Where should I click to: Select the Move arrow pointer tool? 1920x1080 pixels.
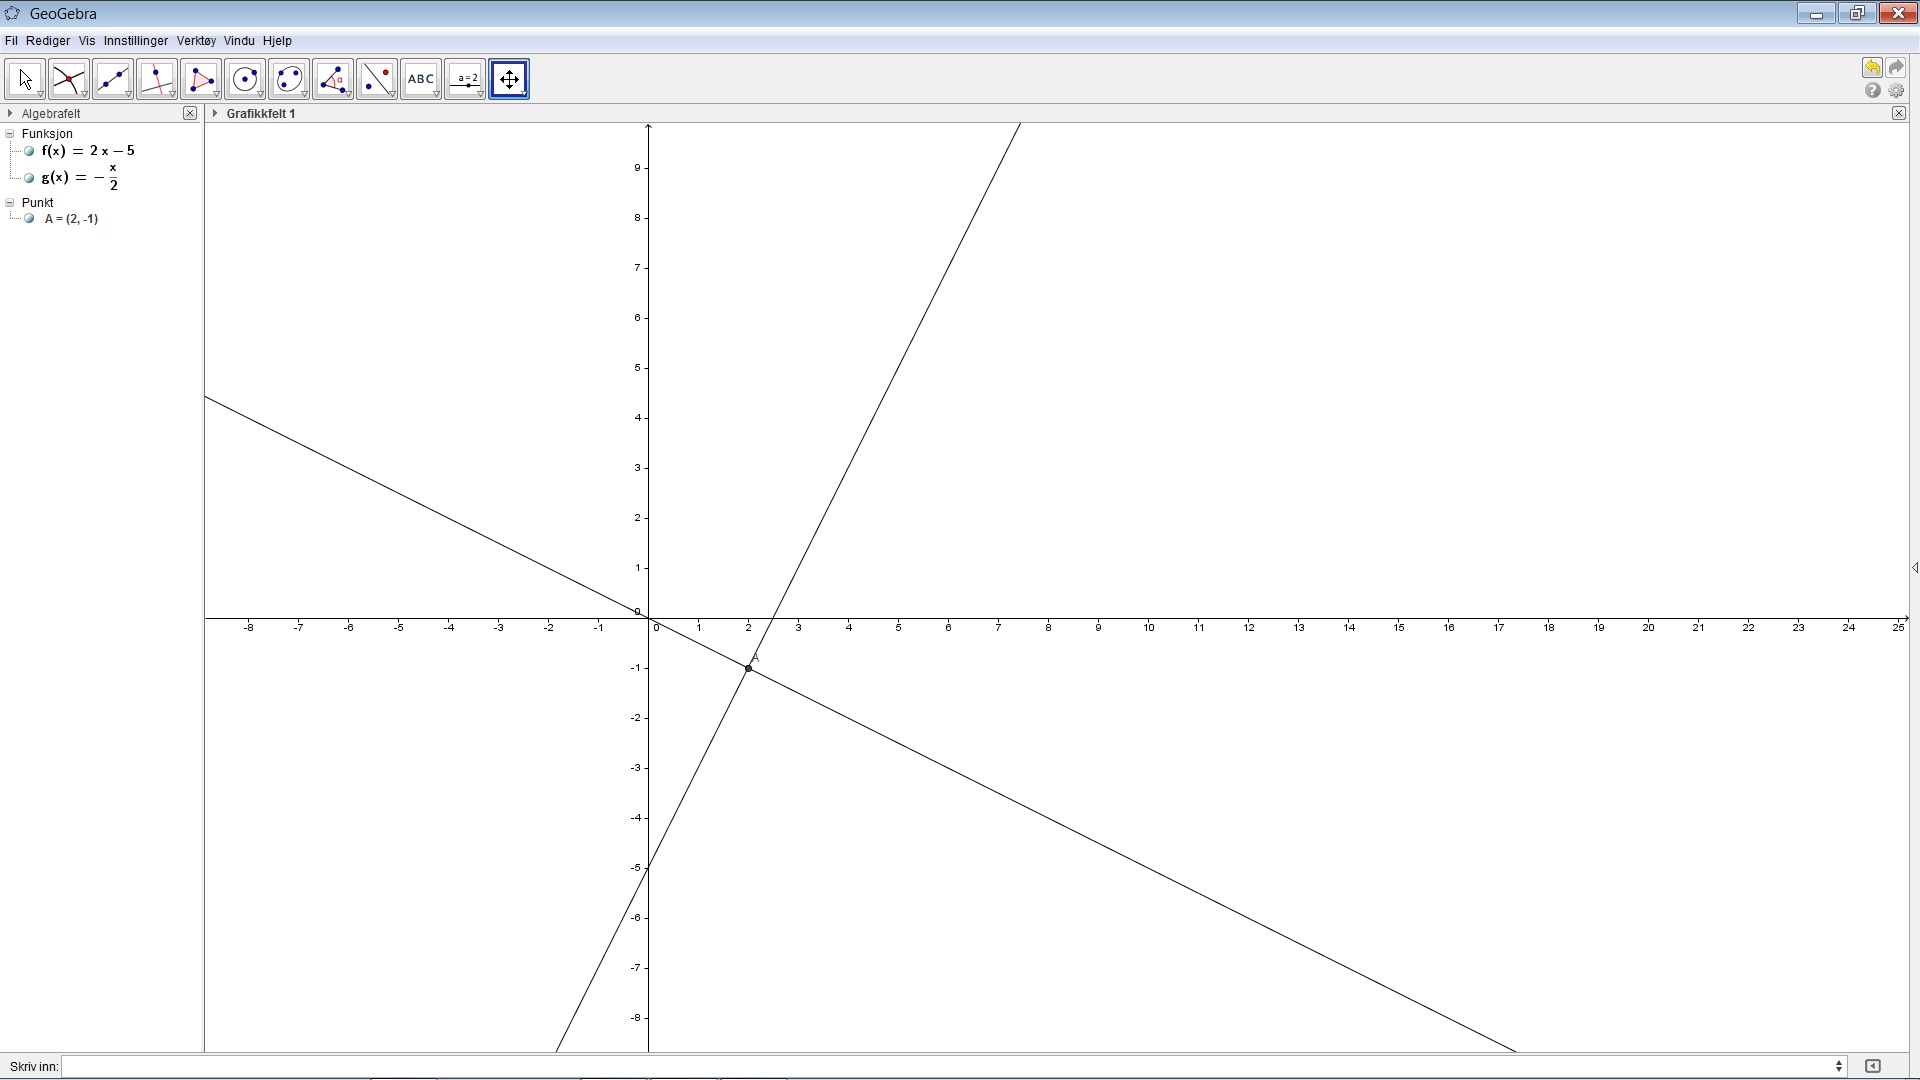(25, 79)
